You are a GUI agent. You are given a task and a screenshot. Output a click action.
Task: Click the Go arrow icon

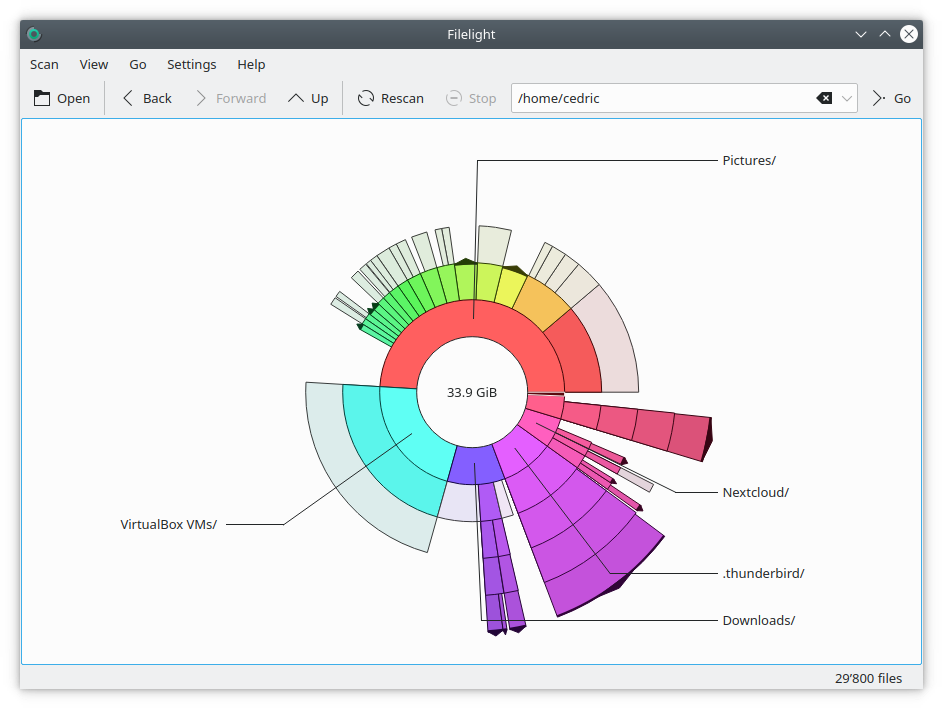(x=879, y=98)
